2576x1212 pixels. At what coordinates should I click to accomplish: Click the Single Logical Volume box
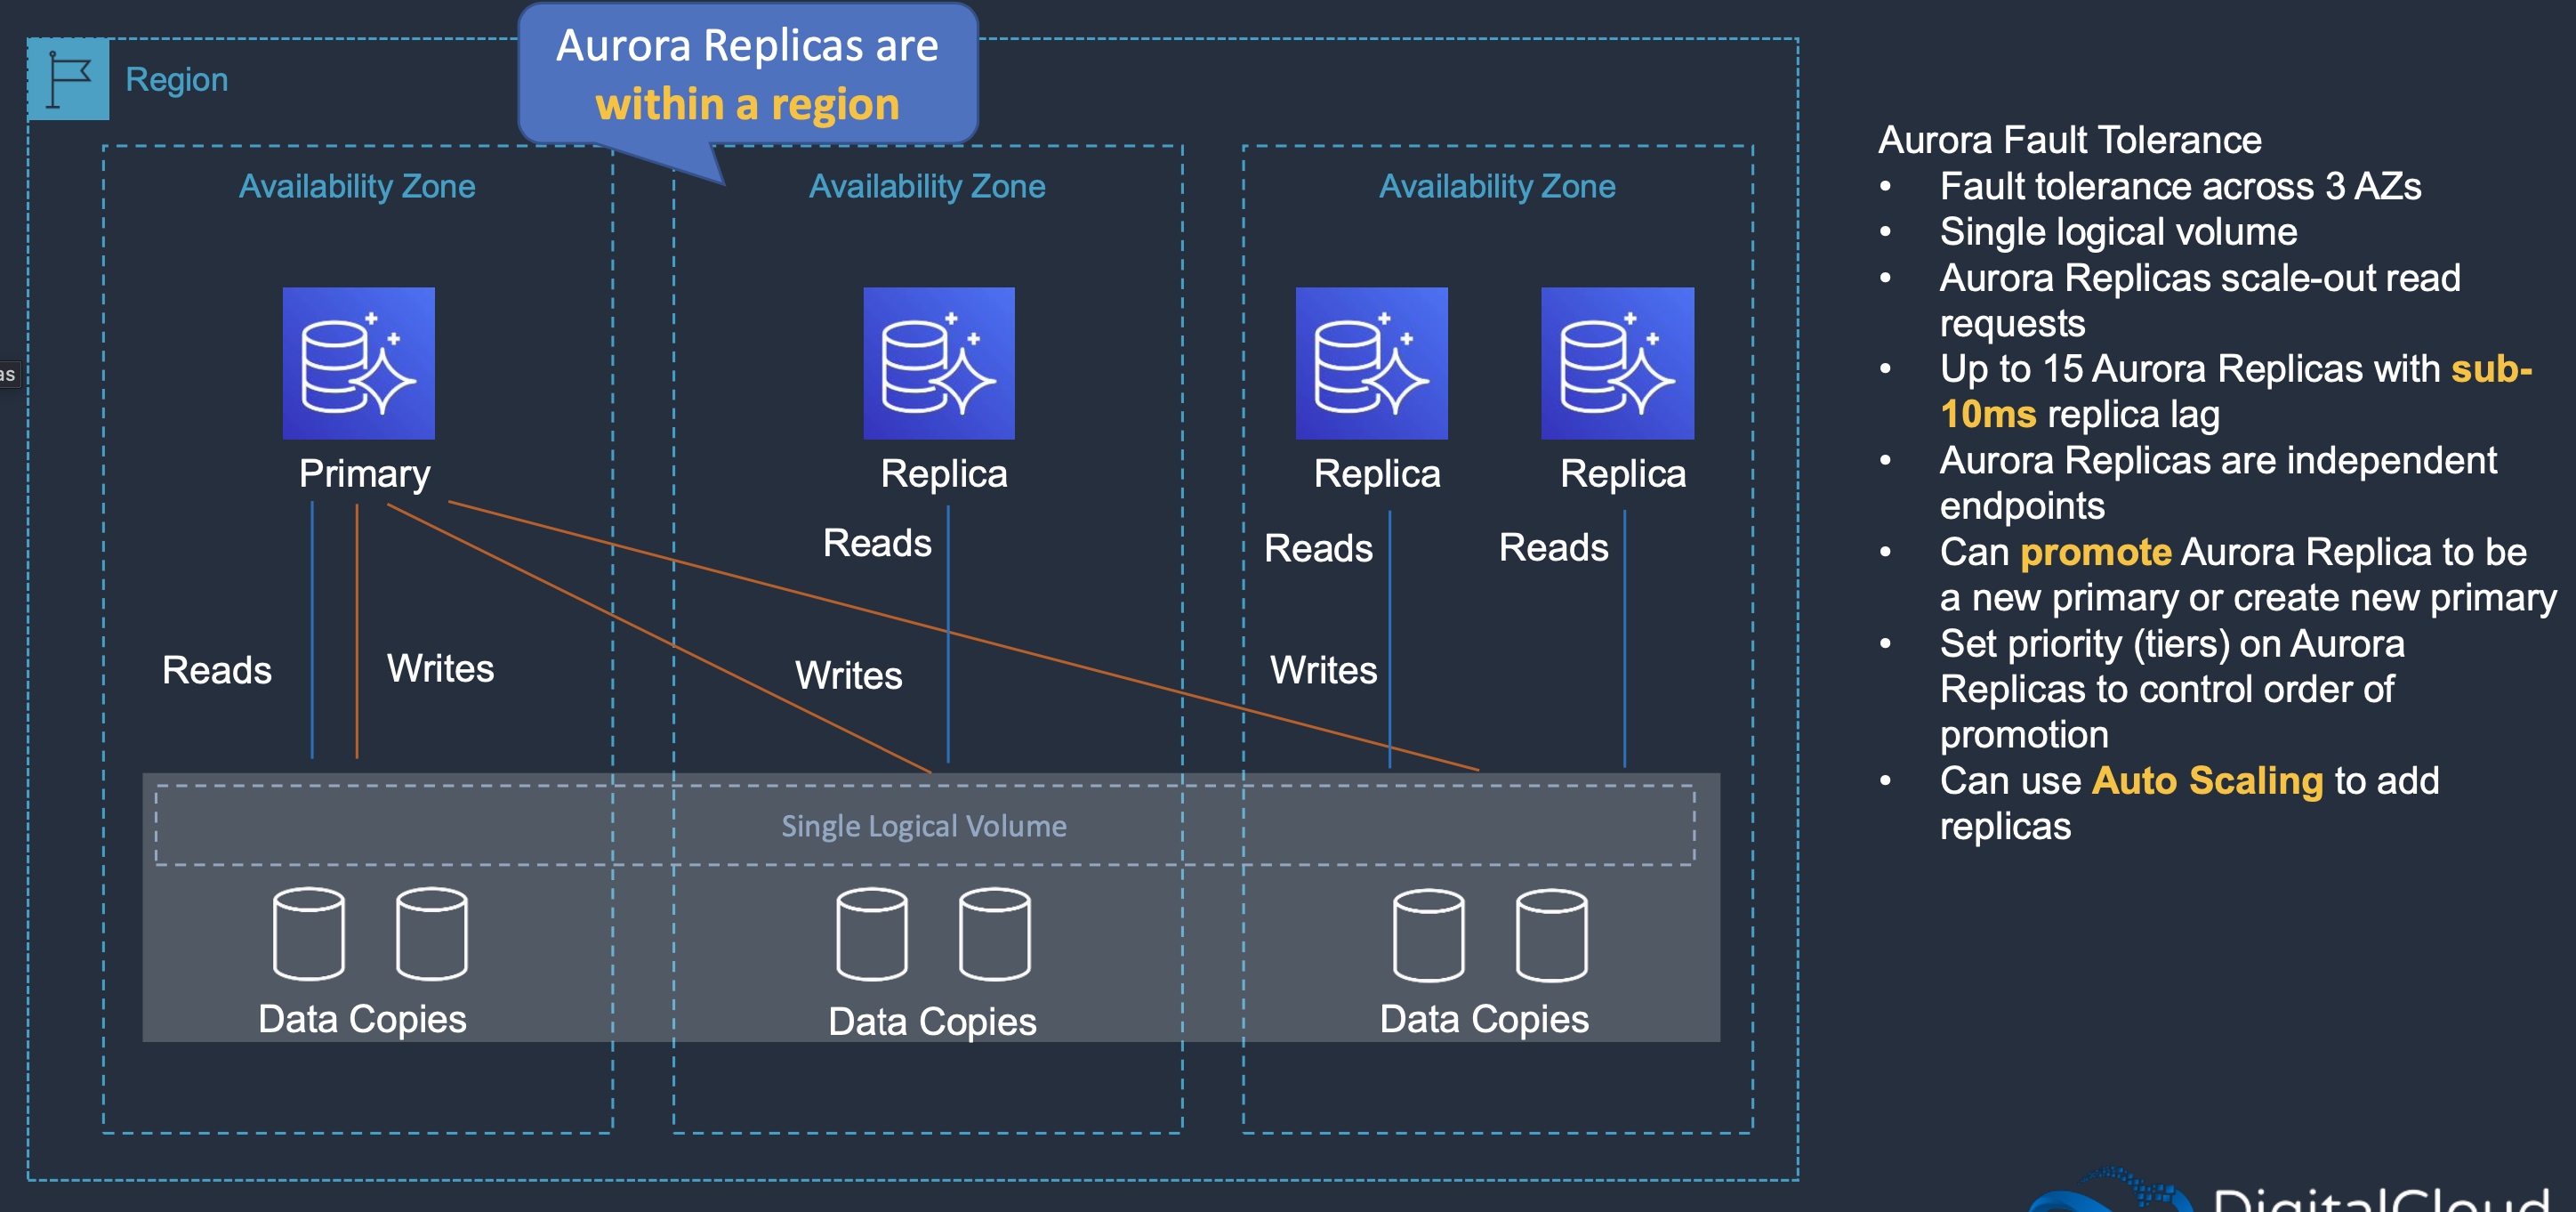[x=923, y=826]
